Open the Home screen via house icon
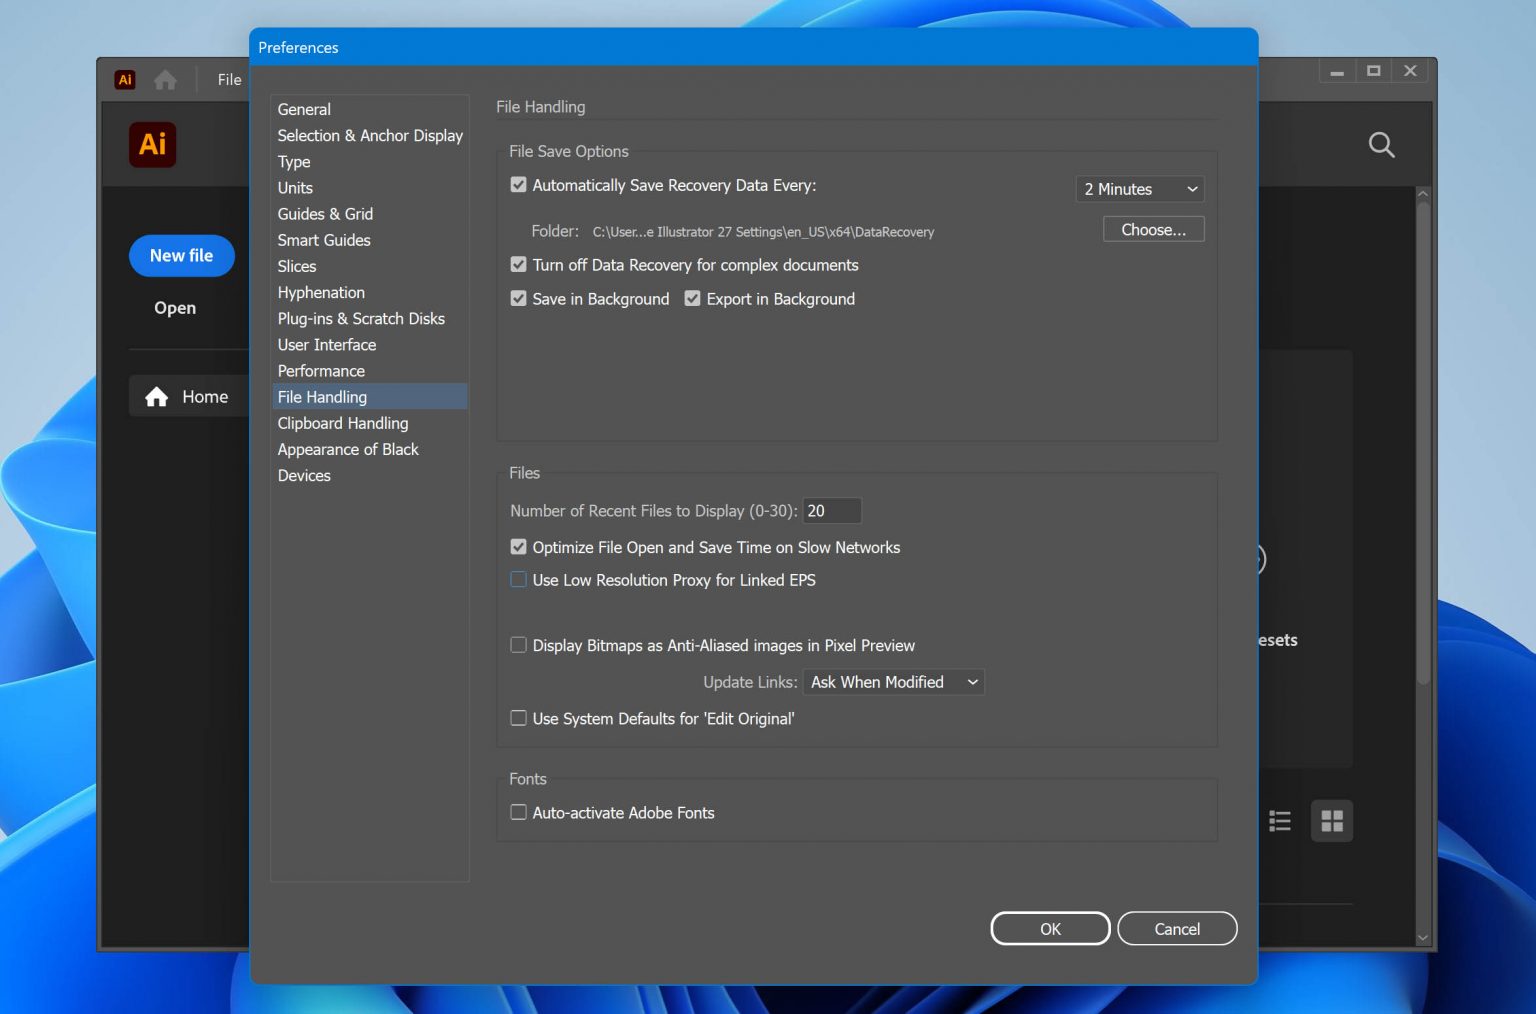The image size is (1536, 1014). point(165,79)
